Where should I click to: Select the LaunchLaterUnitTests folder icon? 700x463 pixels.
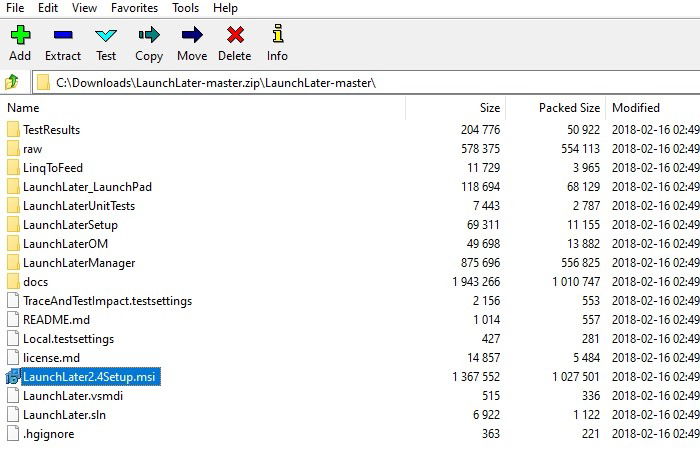pyautogui.click(x=13, y=205)
